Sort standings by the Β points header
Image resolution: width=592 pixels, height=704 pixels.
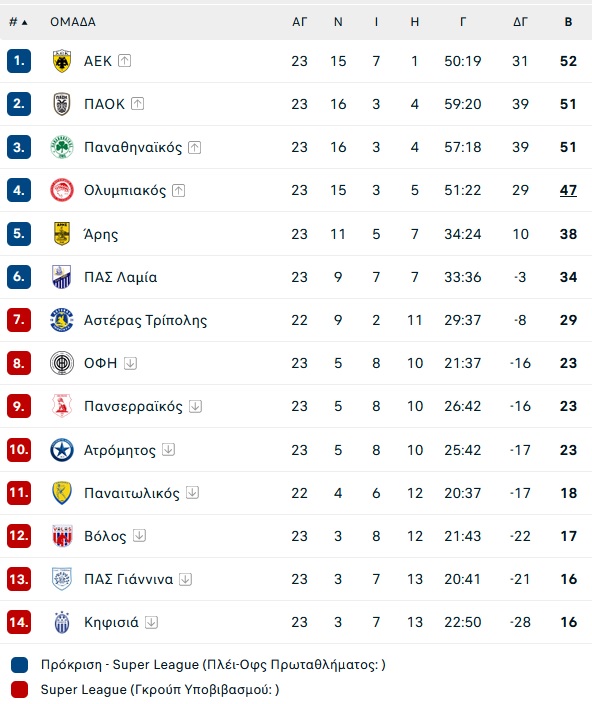pyautogui.click(x=568, y=22)
